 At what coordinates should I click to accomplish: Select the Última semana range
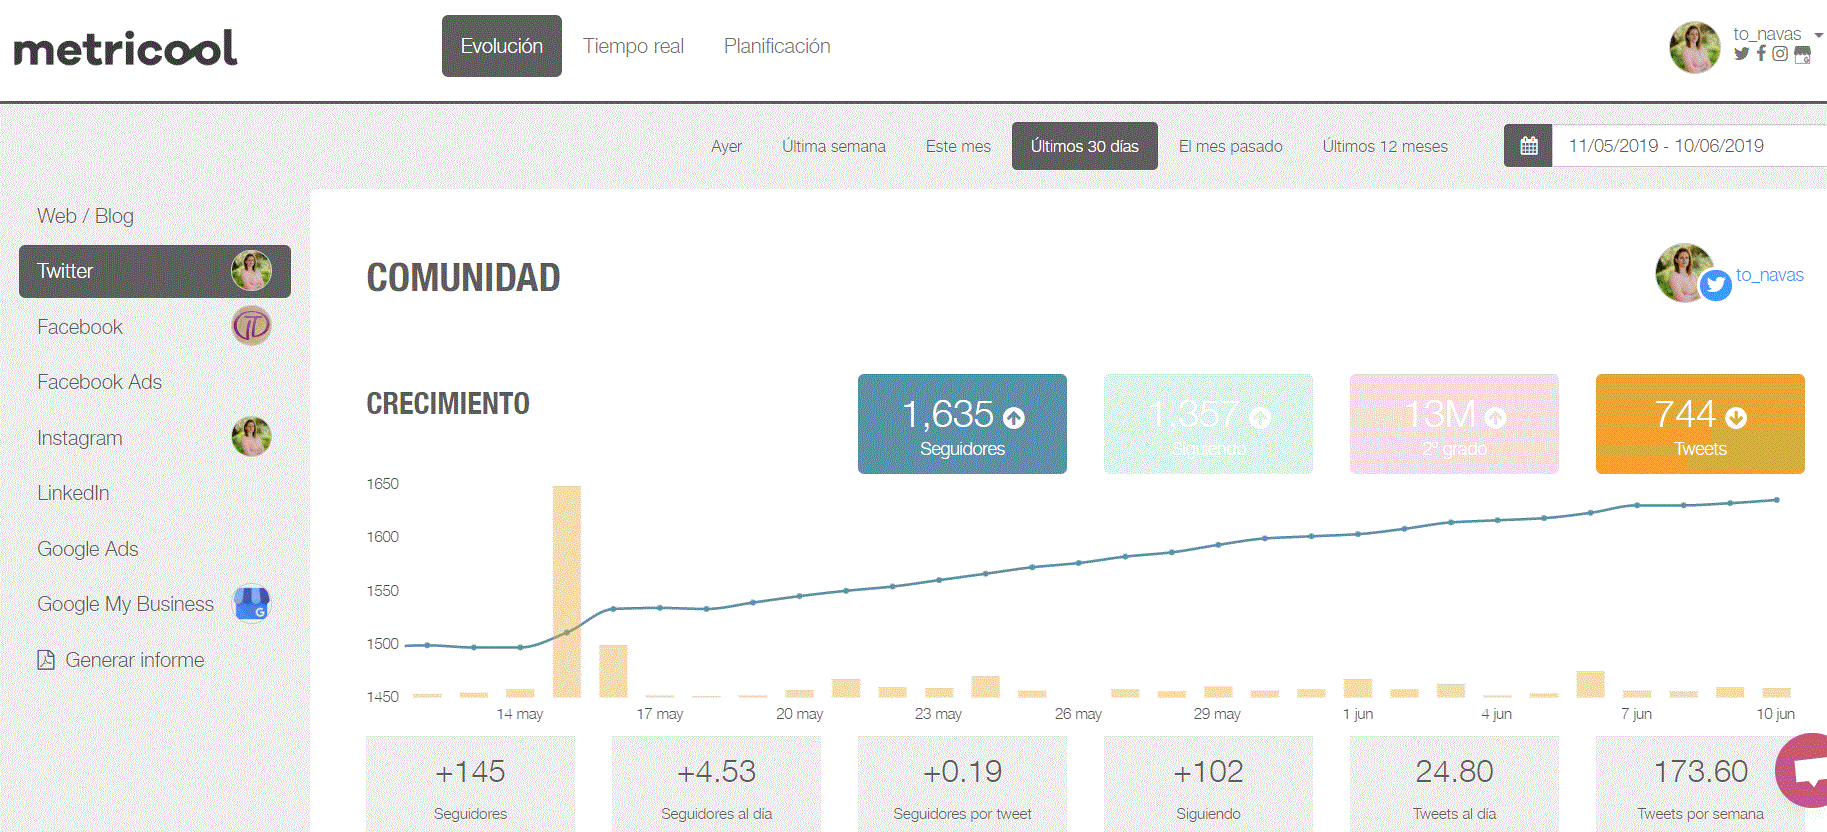click(x=834, y=146)
